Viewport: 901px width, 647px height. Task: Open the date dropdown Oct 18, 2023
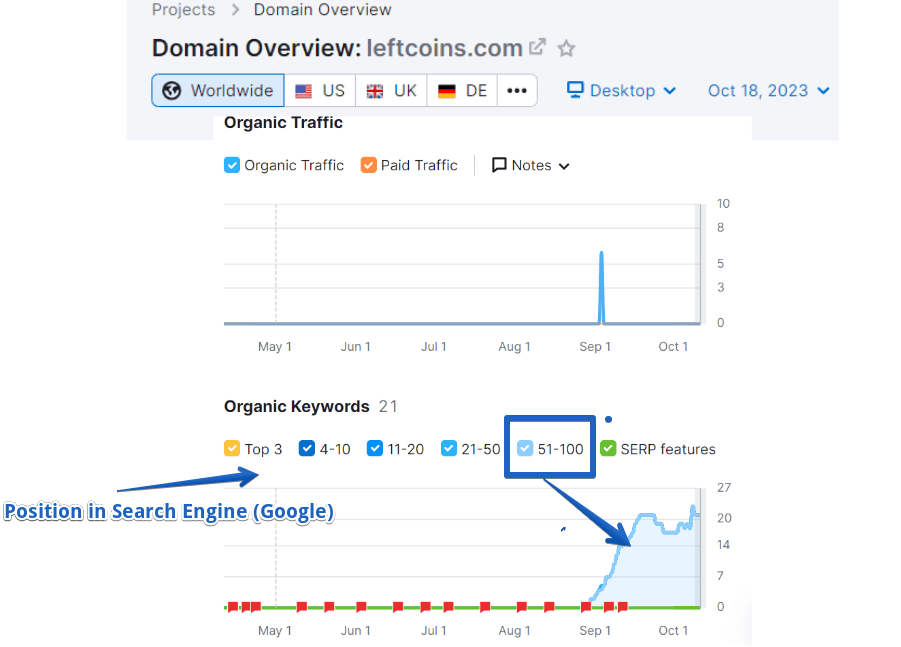[x=768, y=90]
